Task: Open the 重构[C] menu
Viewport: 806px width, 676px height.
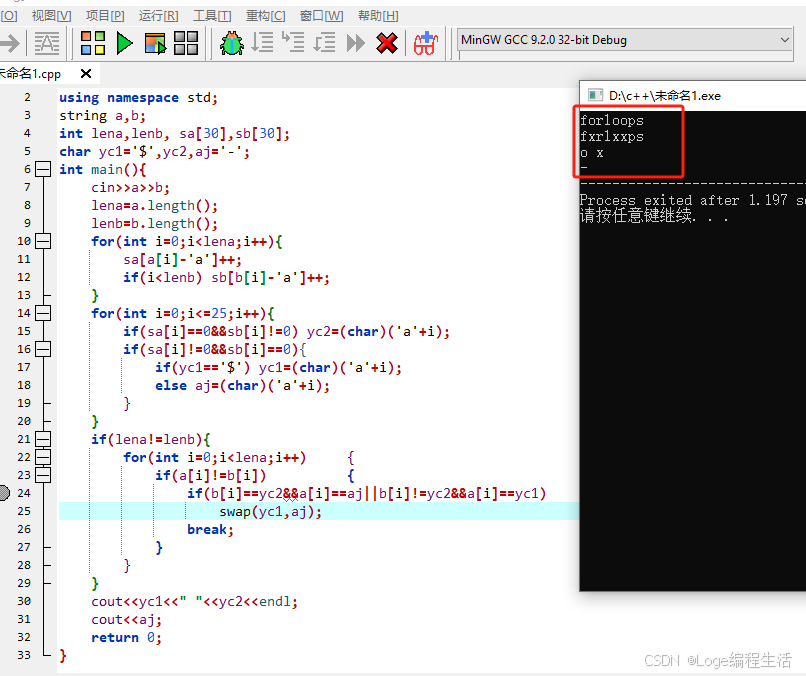Action: (266, 16)
